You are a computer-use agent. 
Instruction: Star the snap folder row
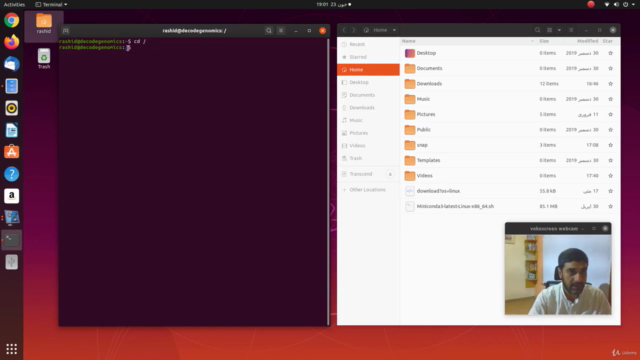click(611, 145)
